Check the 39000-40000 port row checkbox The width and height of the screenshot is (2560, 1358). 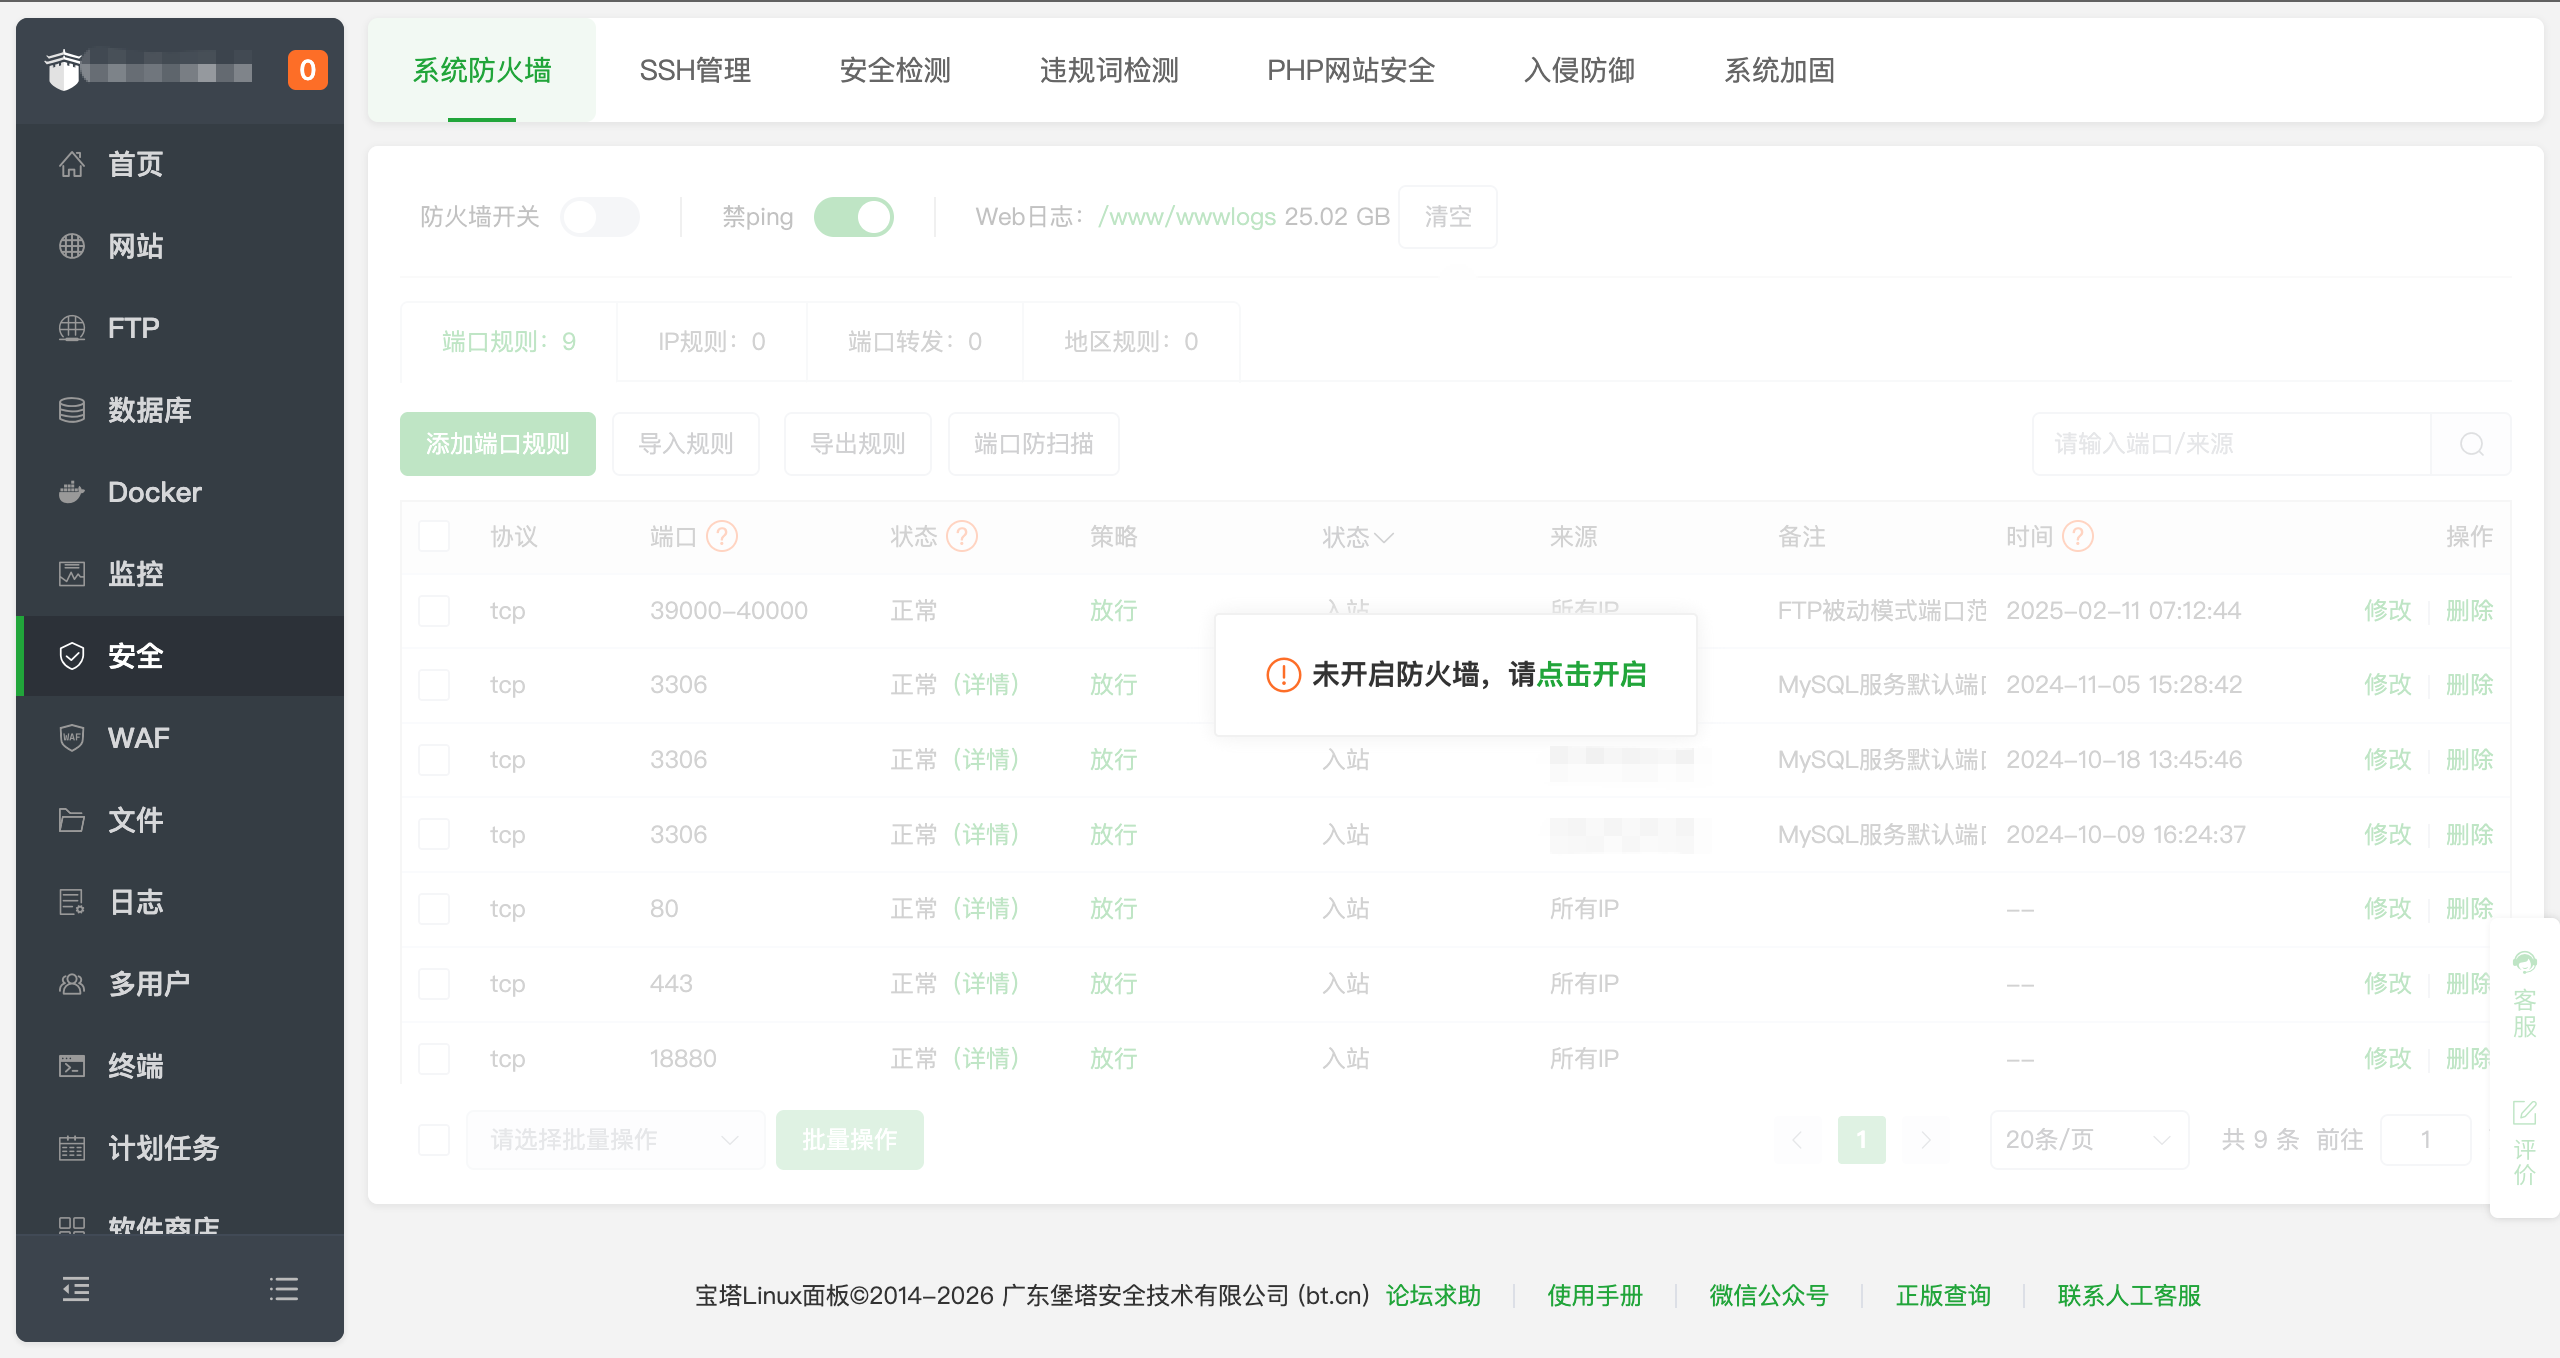434,611
